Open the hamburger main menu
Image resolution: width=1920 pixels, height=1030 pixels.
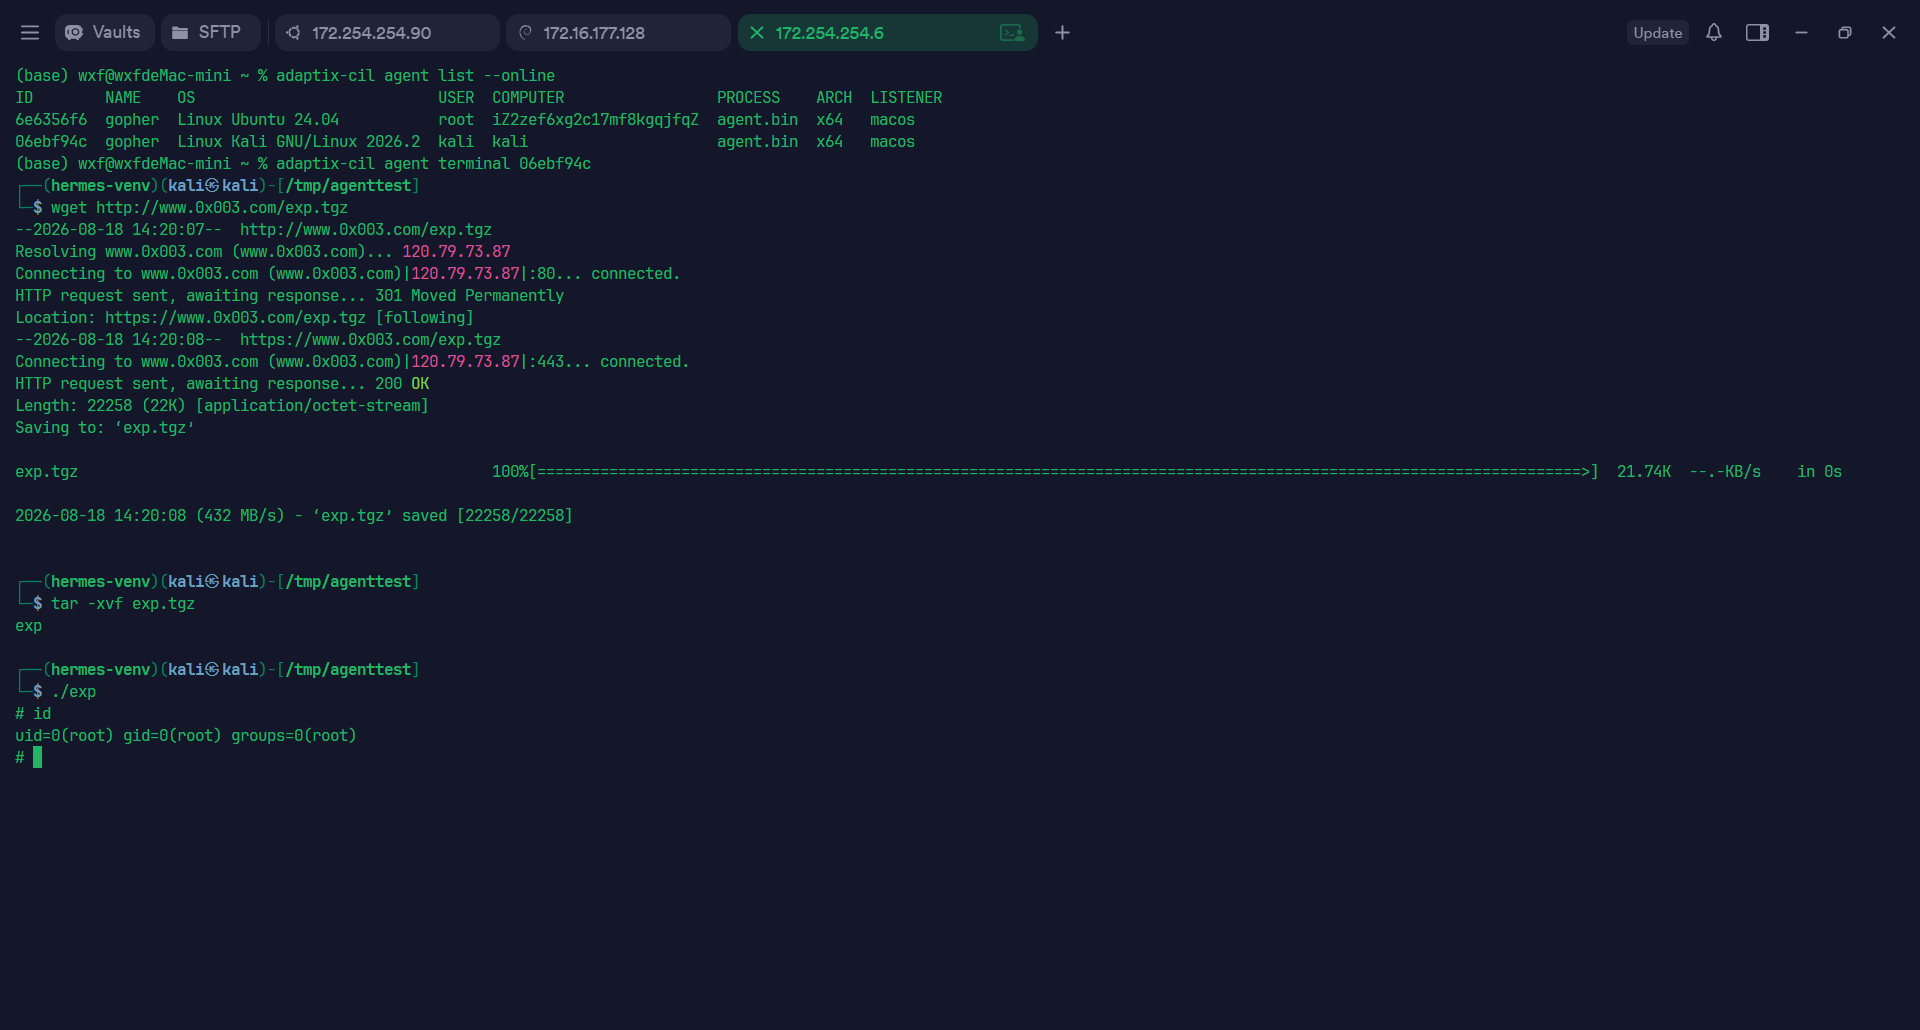pos(30,33)
